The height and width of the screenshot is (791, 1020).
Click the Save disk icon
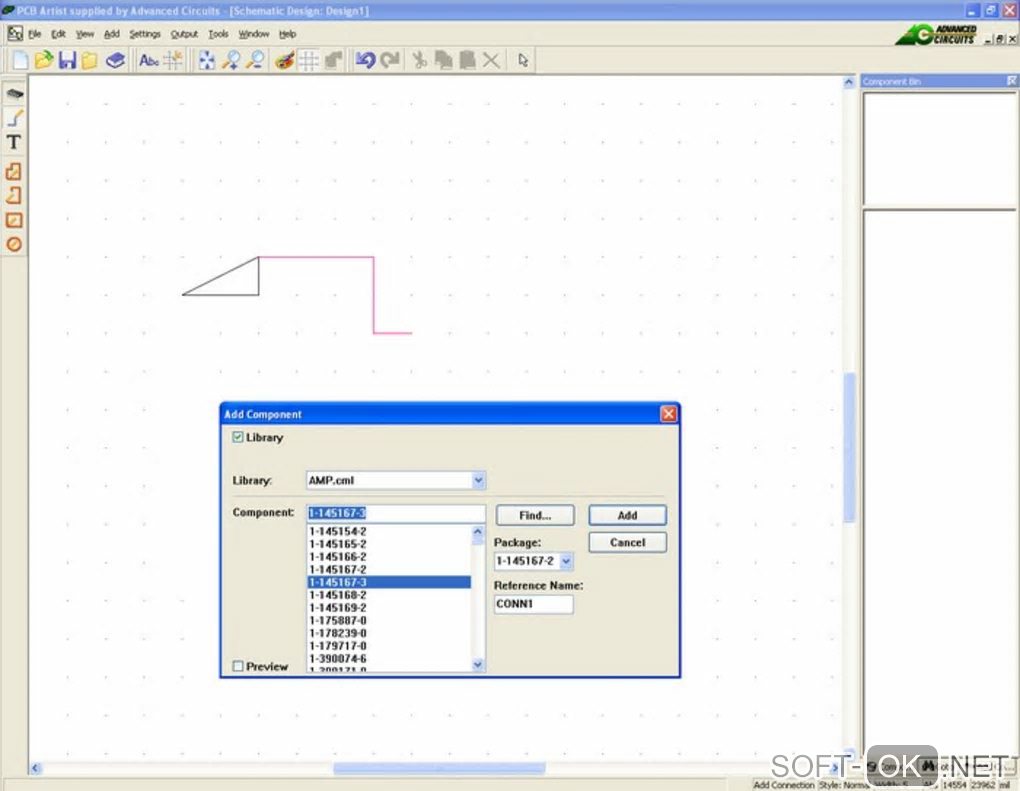tap(67, 61)
